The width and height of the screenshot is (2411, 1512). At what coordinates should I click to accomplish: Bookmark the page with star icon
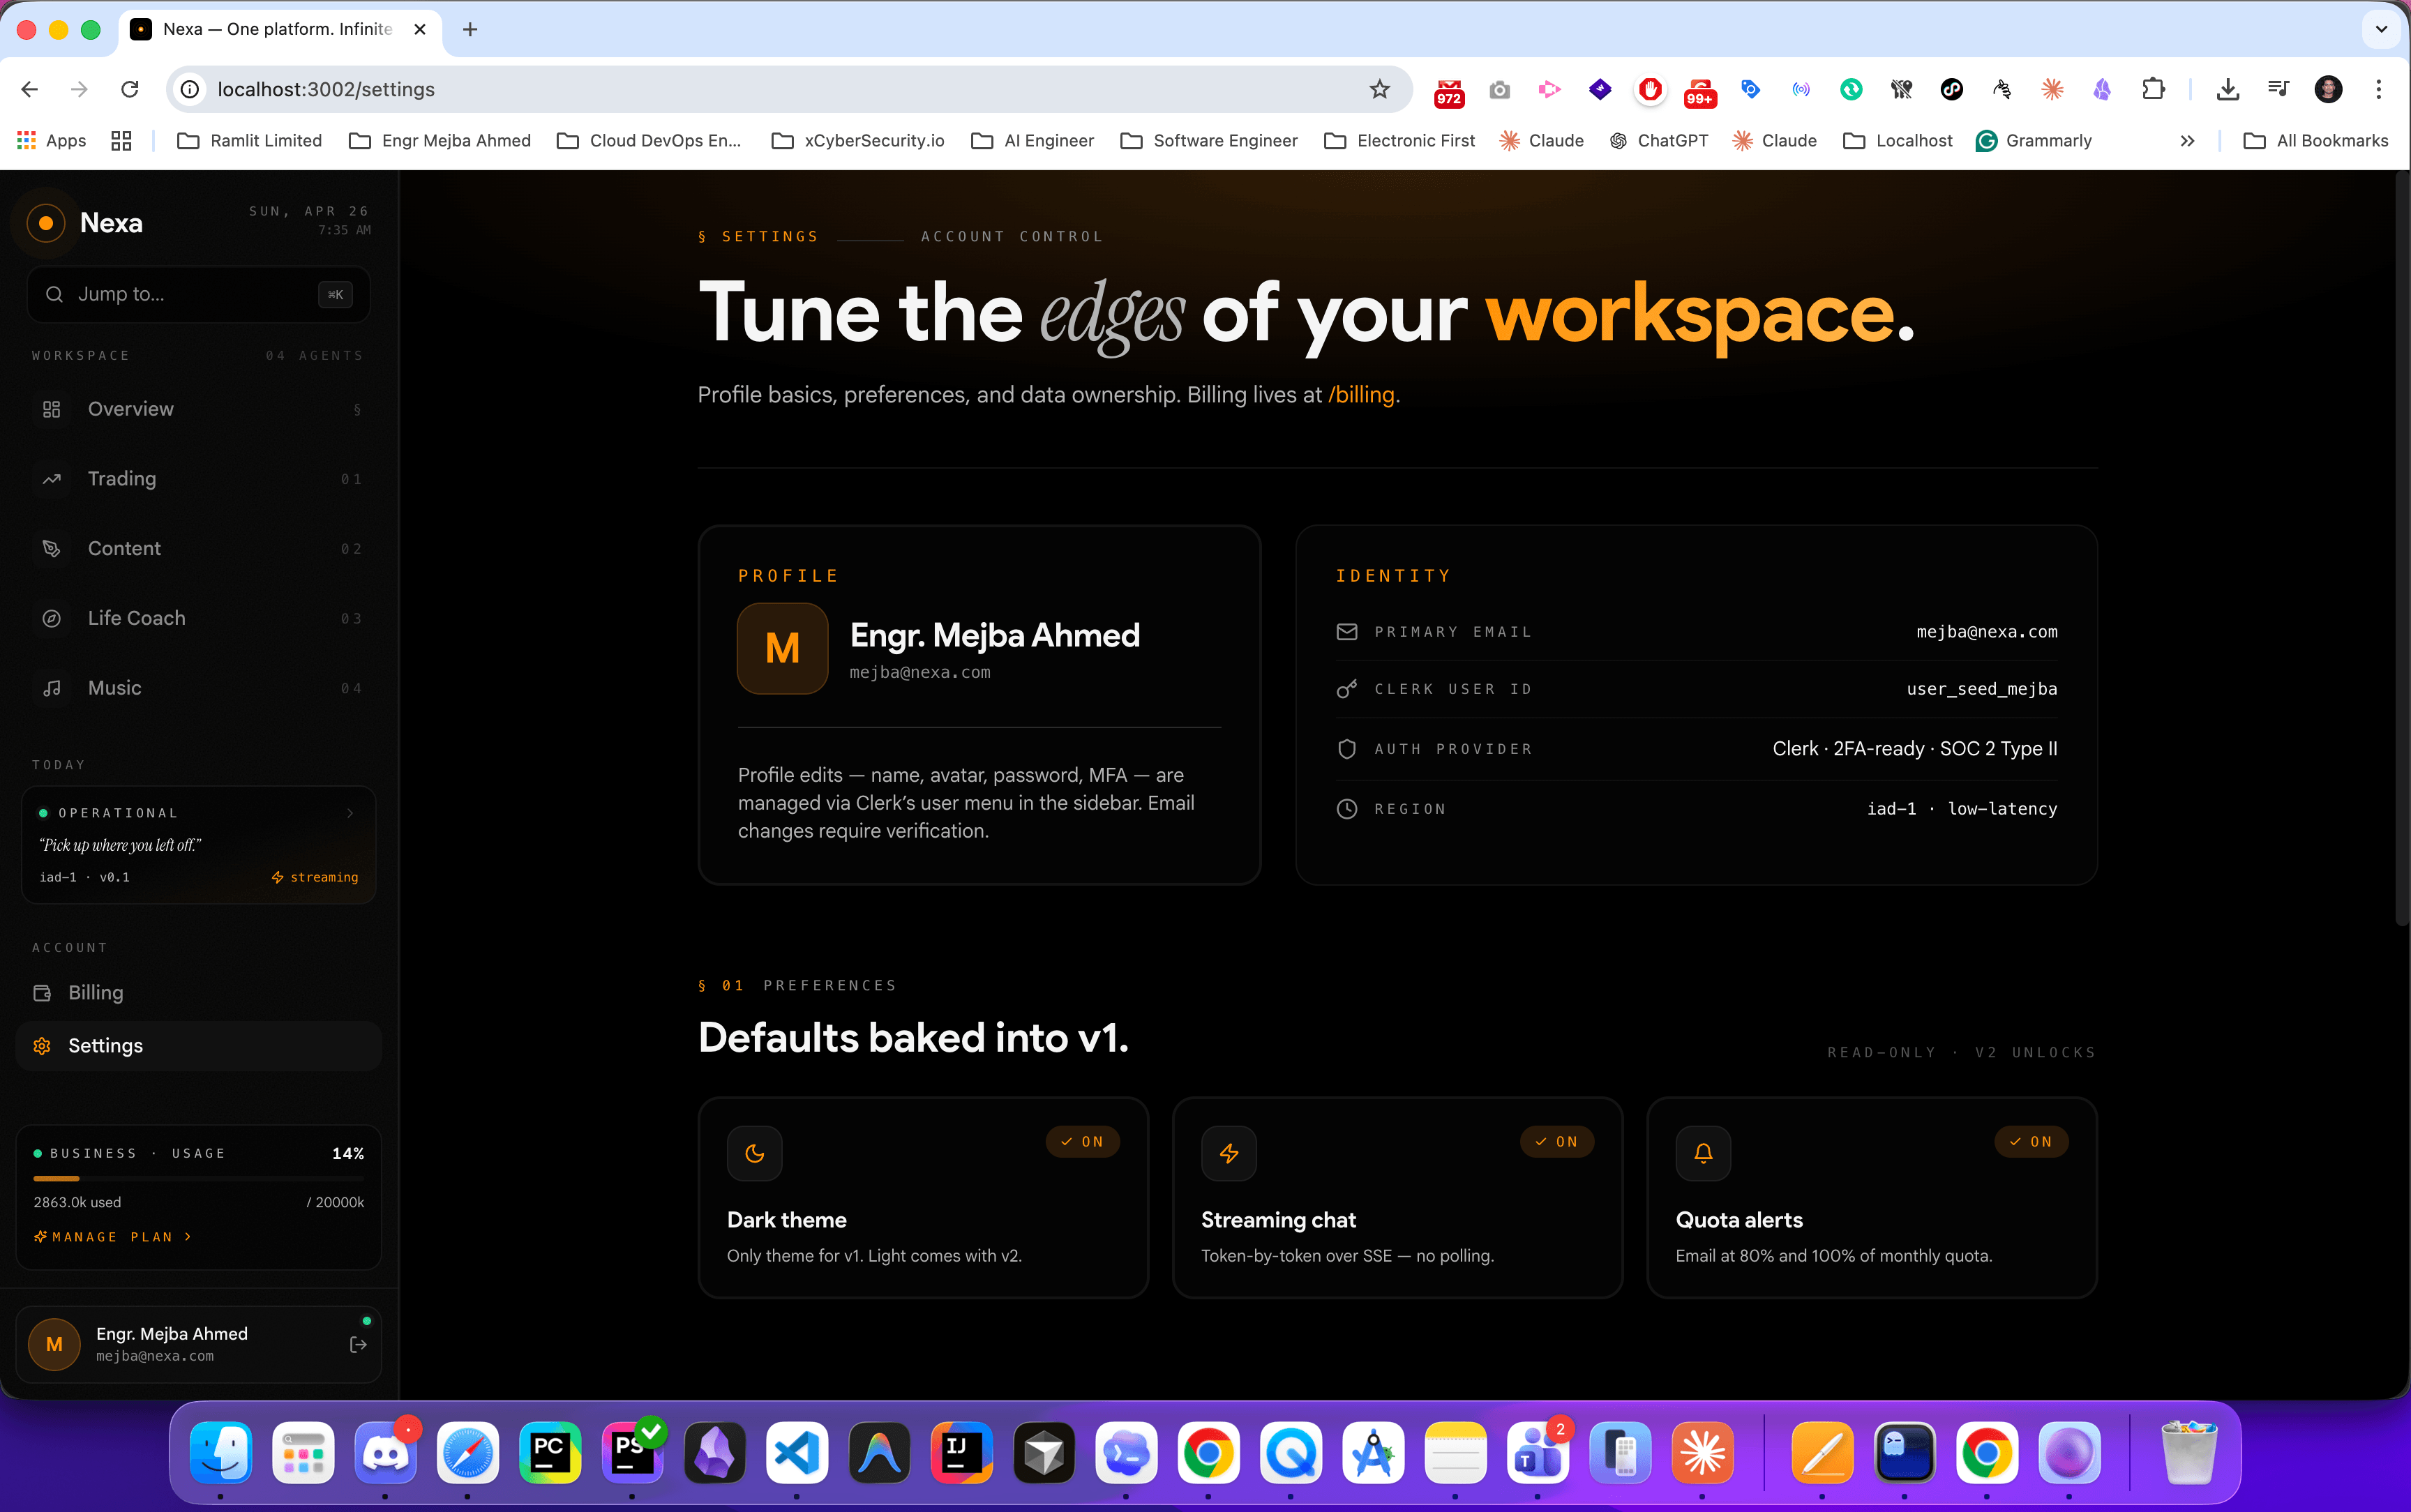point(1380,89)
